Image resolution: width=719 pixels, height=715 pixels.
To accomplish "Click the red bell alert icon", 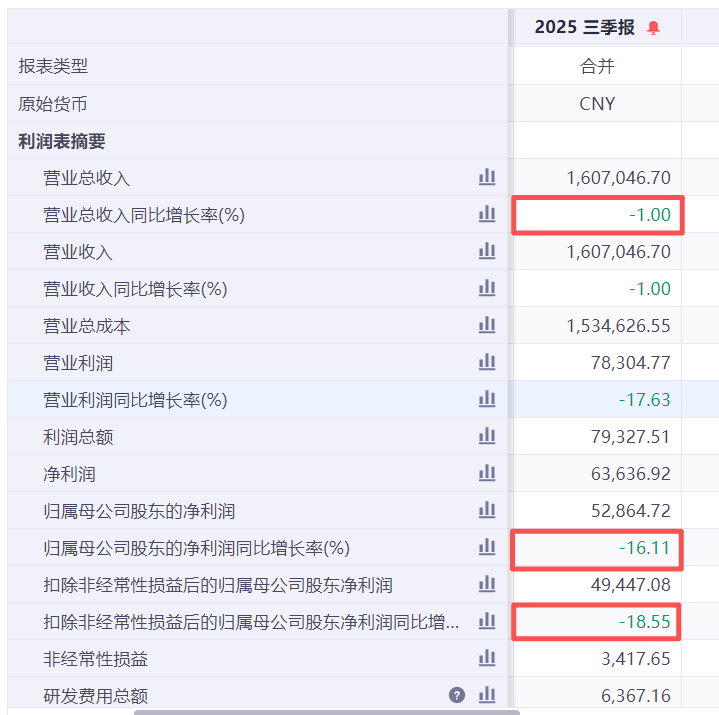I will click(x=654, y=28).
